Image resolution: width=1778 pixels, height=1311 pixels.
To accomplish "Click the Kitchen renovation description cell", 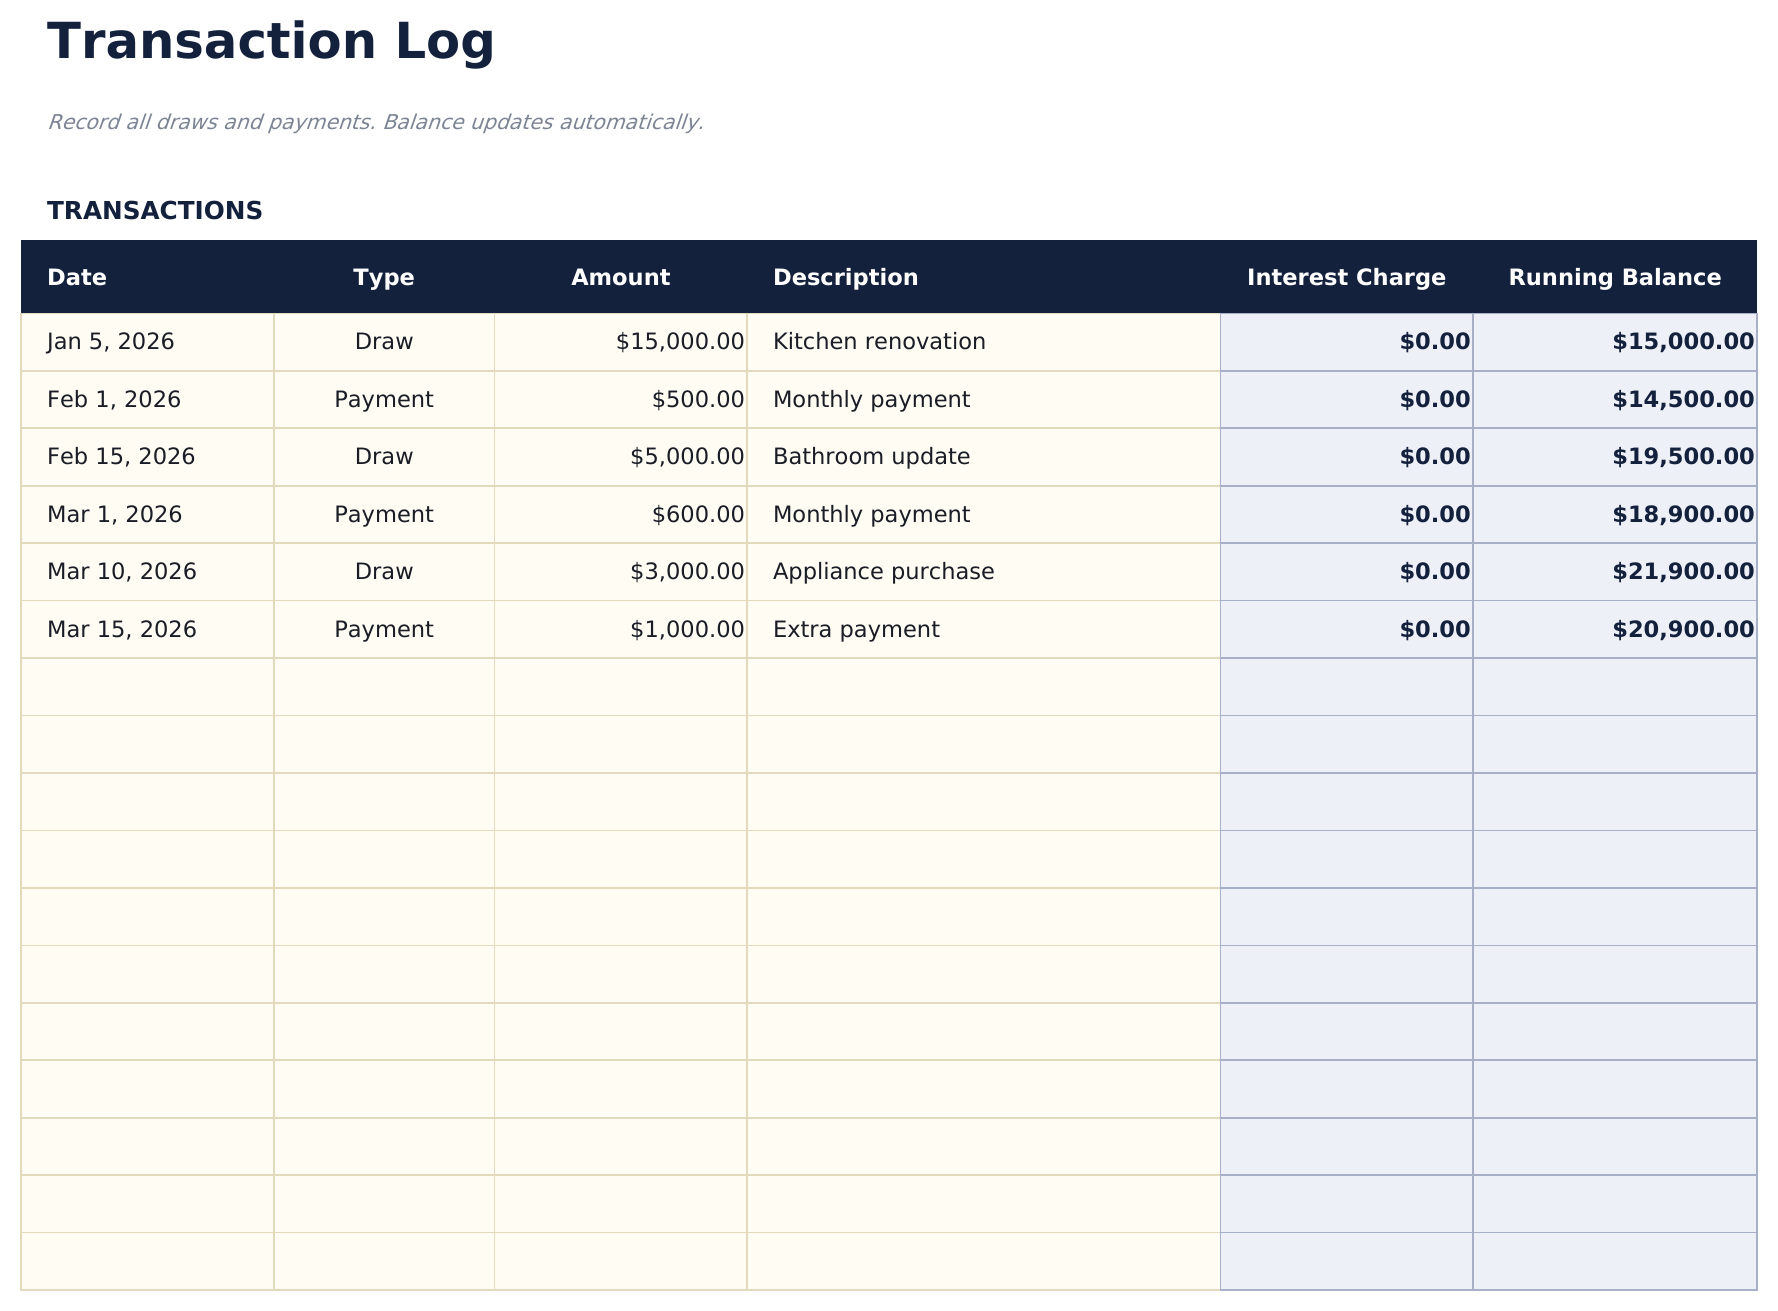I will pyautogui.click(x=879, y=340).
